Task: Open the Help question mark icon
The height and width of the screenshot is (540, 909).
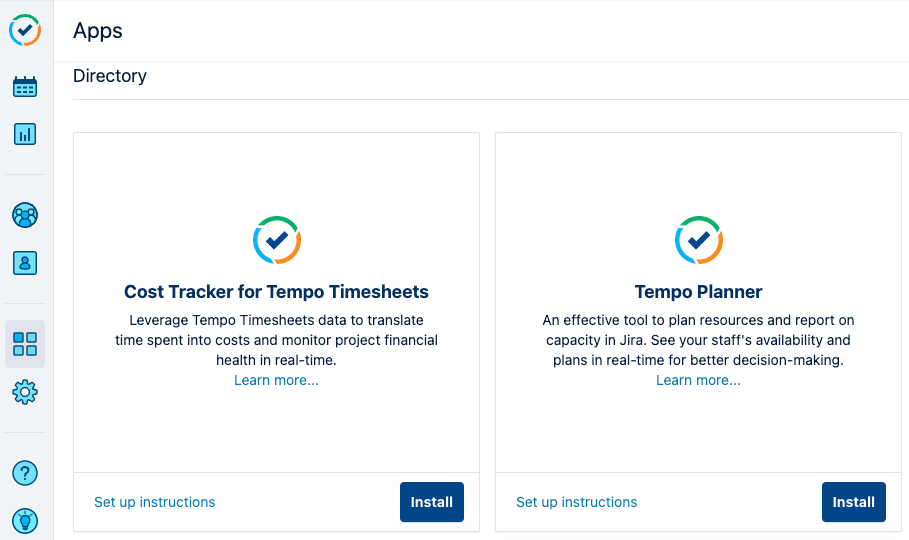Action: (25, 473)
